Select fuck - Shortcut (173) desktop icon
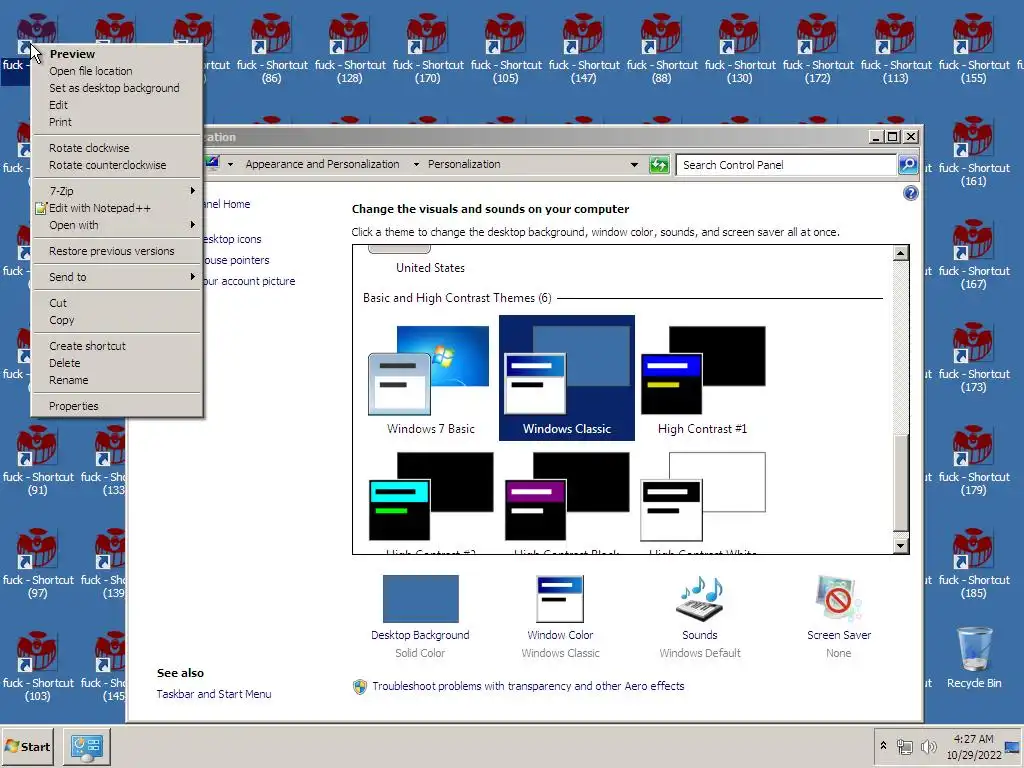1024x768 pixels. coord(974,359)
